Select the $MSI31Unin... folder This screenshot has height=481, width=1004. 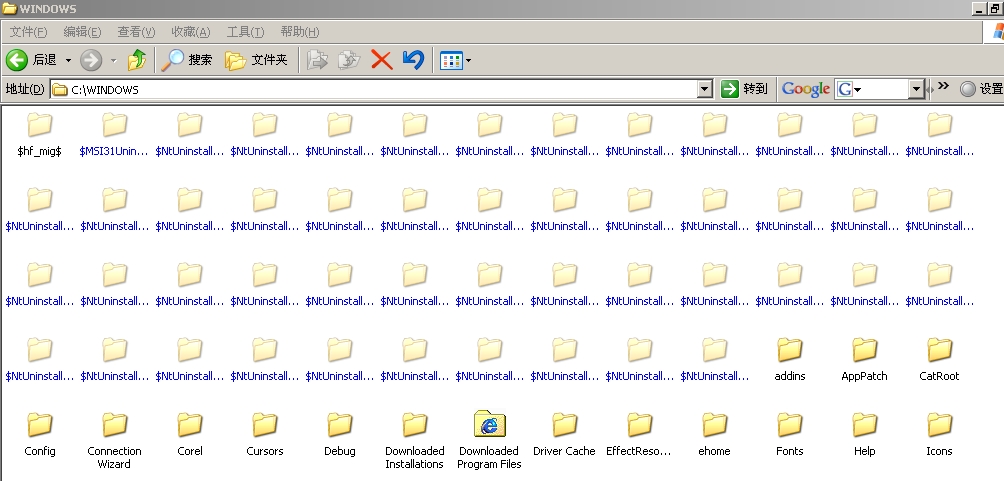click(x=115, y=135)
